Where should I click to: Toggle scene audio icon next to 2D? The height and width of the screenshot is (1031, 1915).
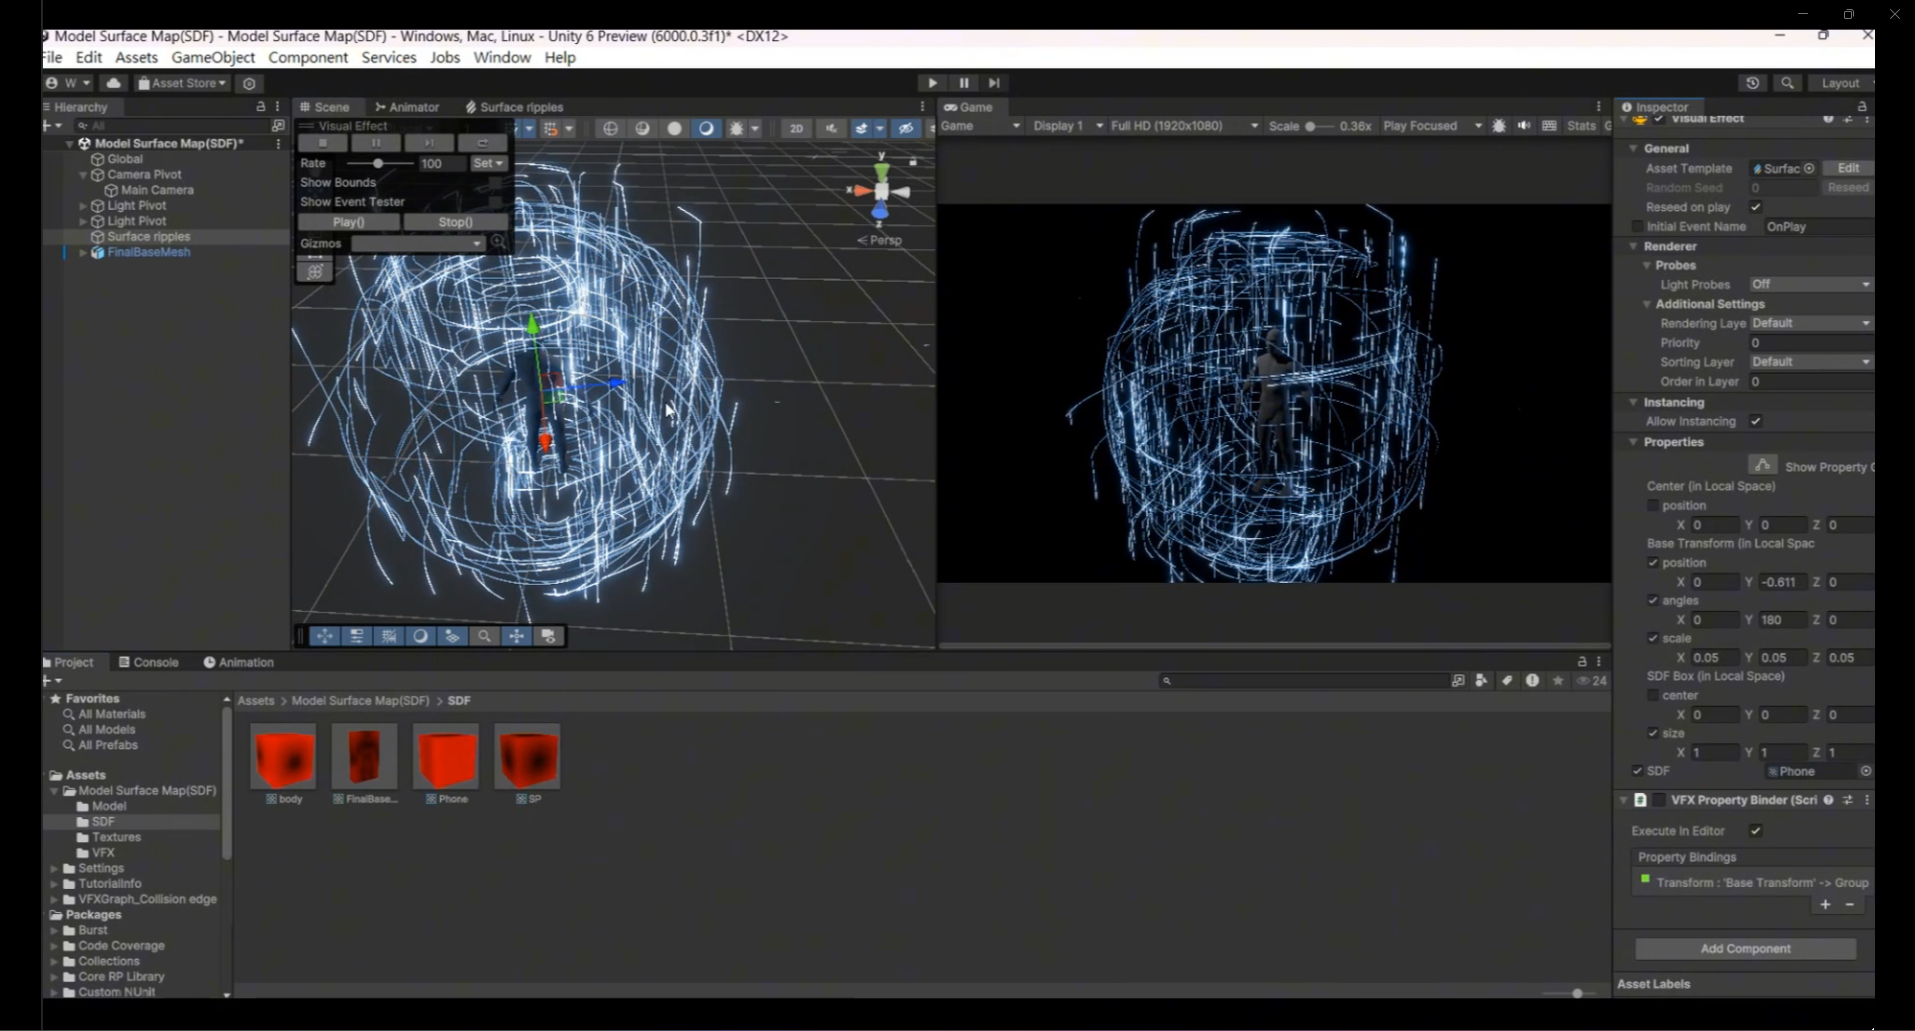[831, 128]
